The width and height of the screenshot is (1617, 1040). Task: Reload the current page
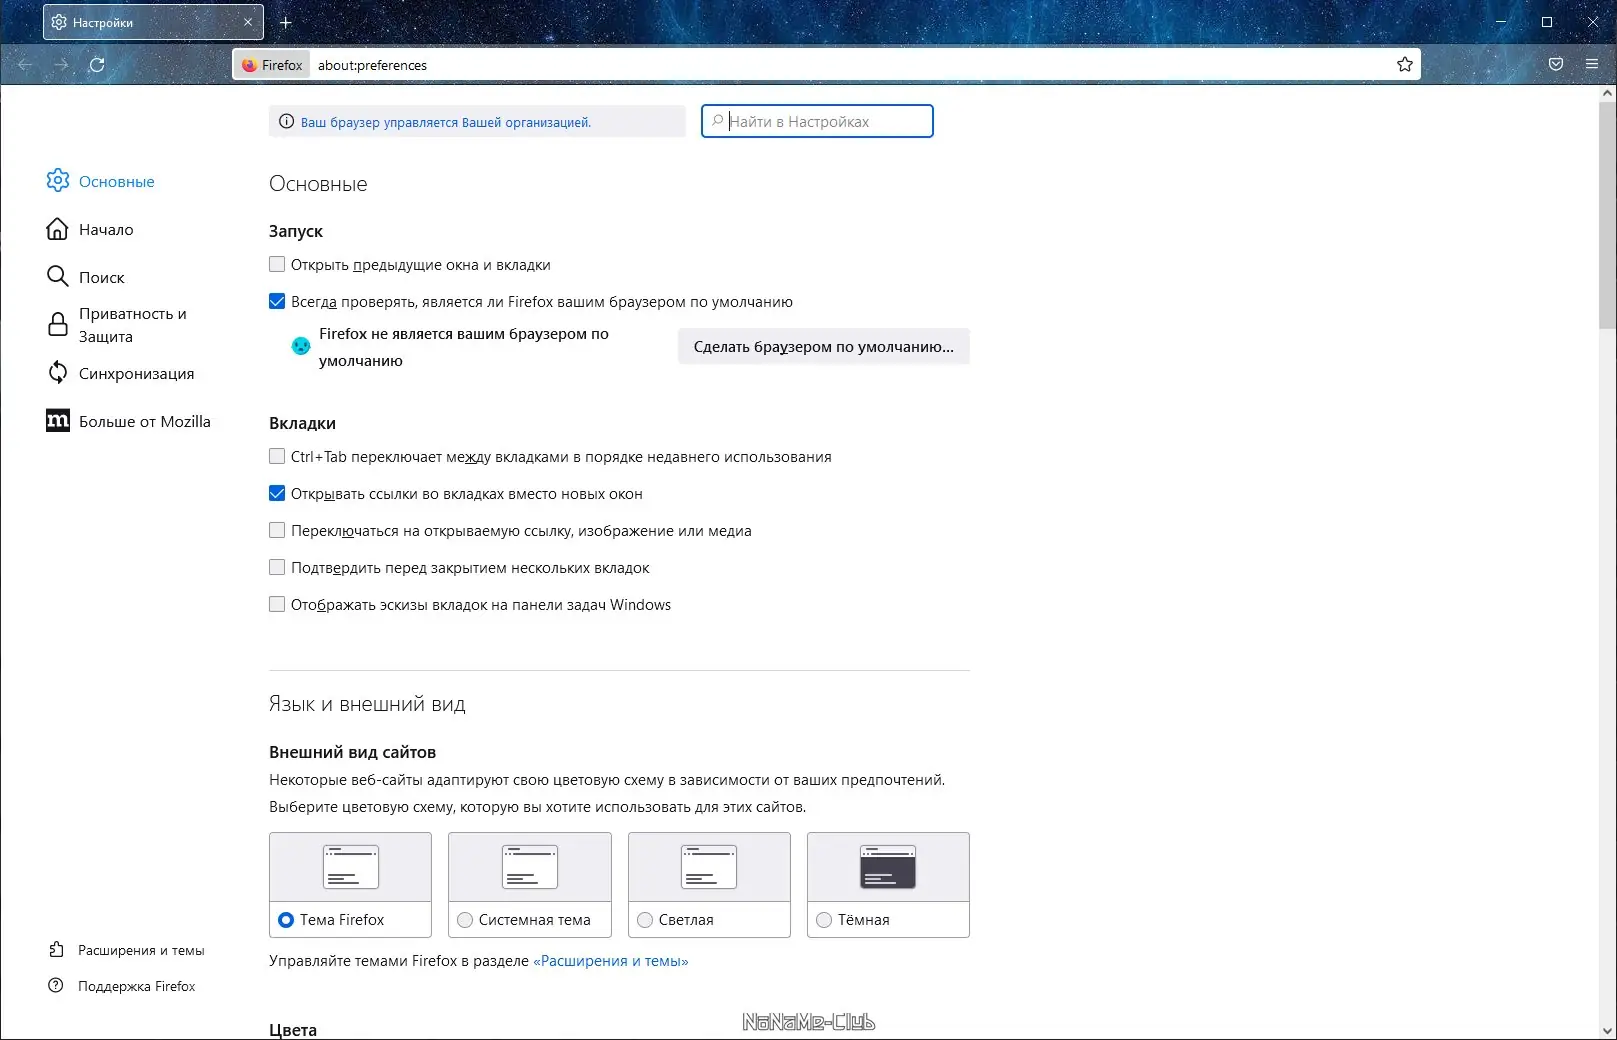[x=97, y=65]
